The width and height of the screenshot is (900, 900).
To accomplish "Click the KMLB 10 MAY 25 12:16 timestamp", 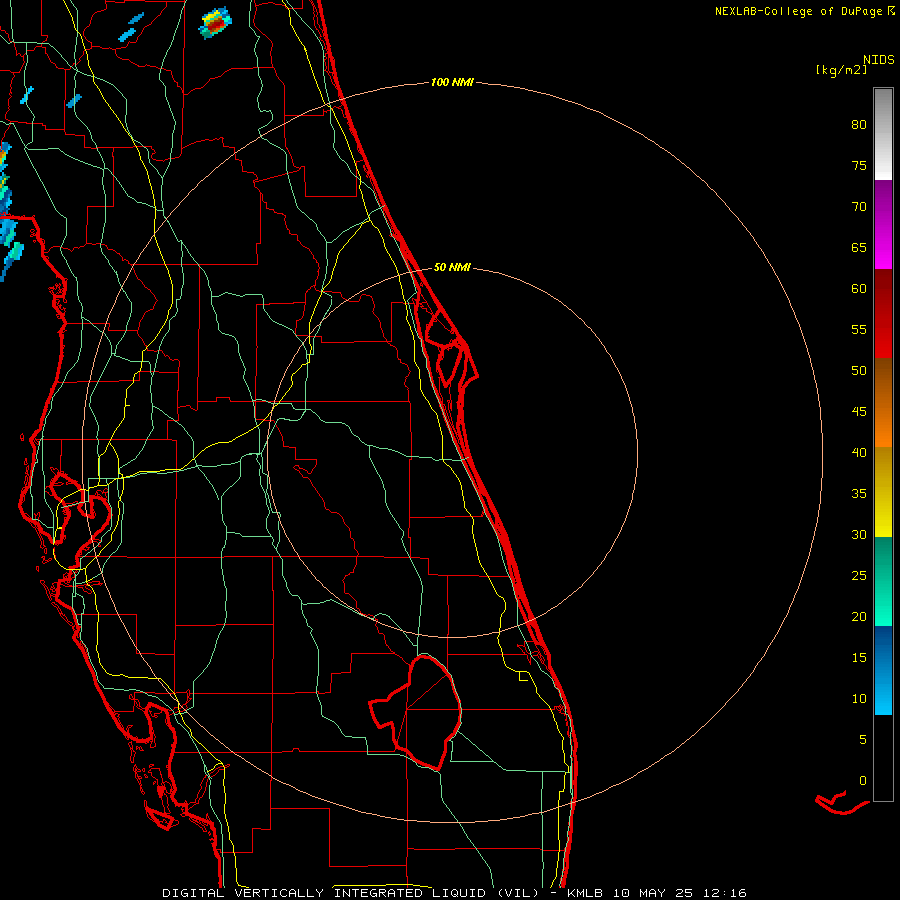I will (657, 893).
